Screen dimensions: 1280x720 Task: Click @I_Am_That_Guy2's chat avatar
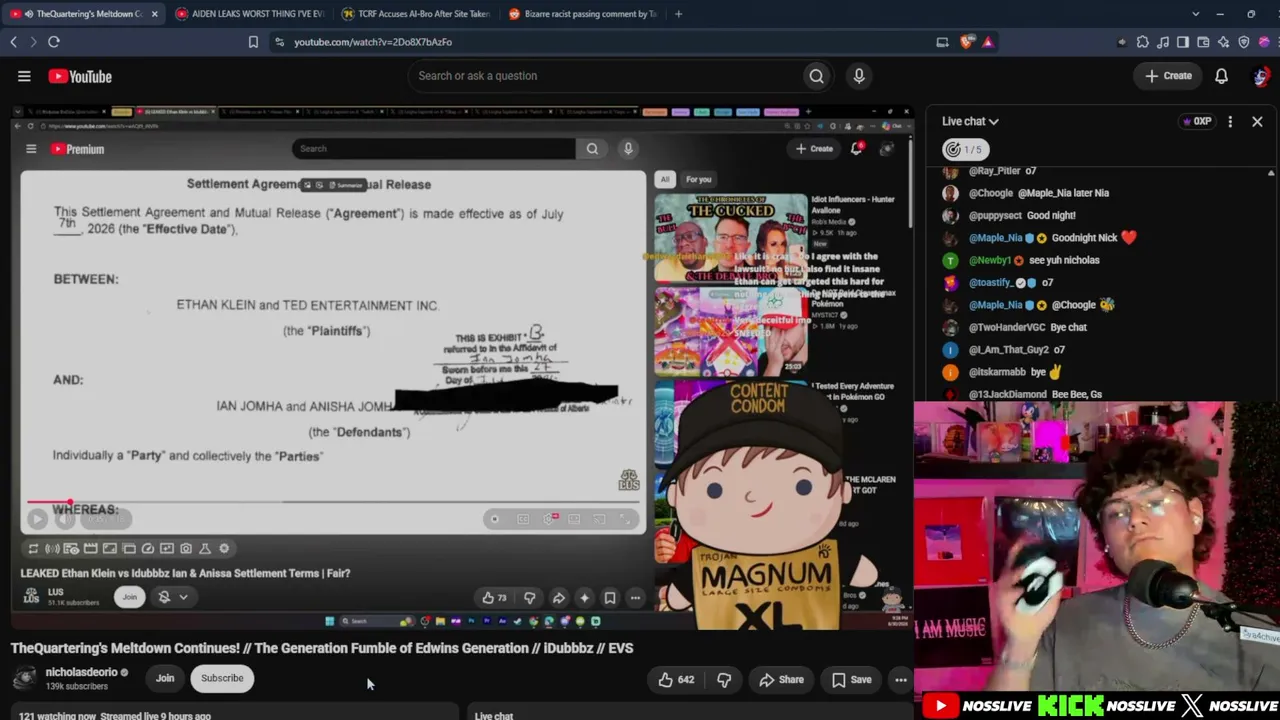point(950,350)
